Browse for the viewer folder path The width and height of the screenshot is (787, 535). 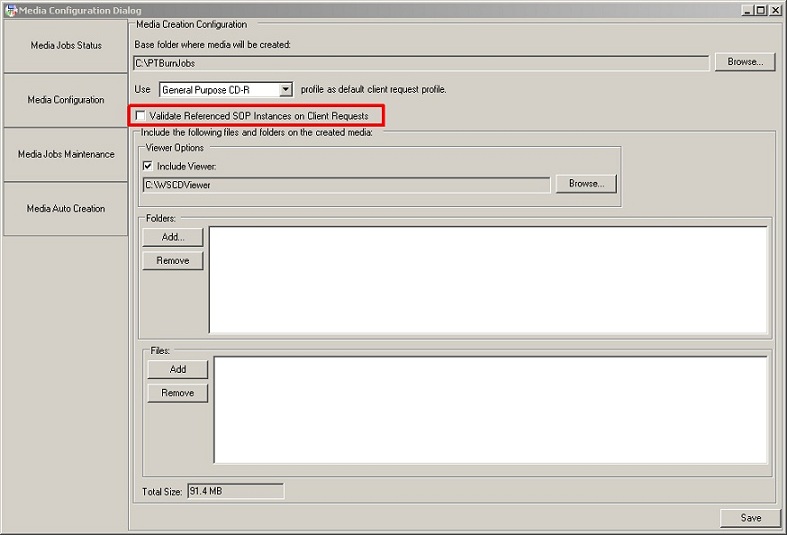[x=586, y=184]
